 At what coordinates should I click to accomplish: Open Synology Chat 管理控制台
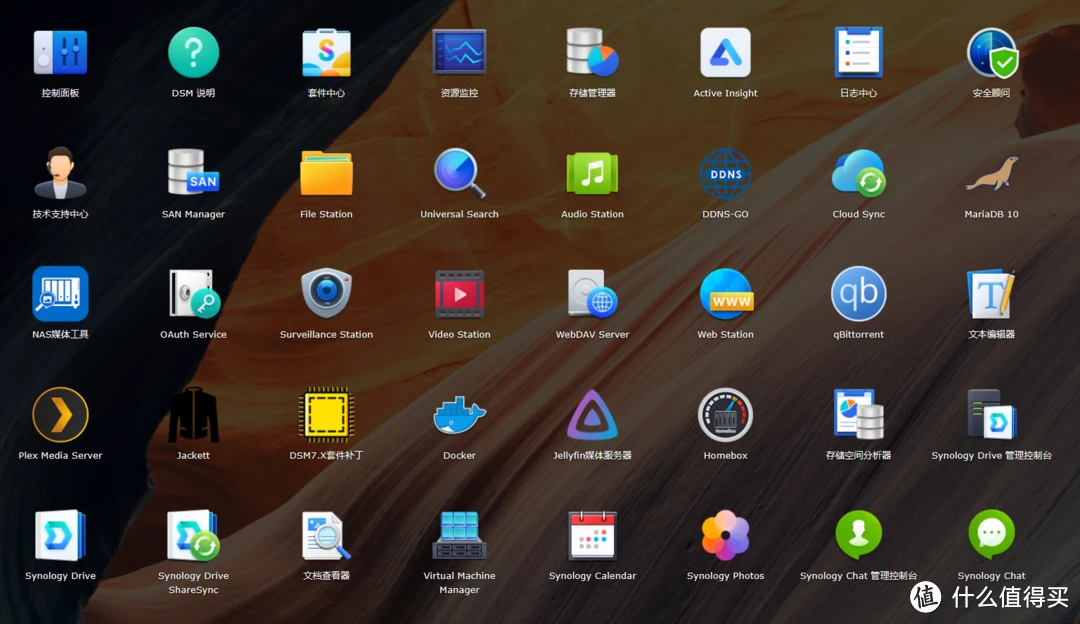[x=858, y=536]
